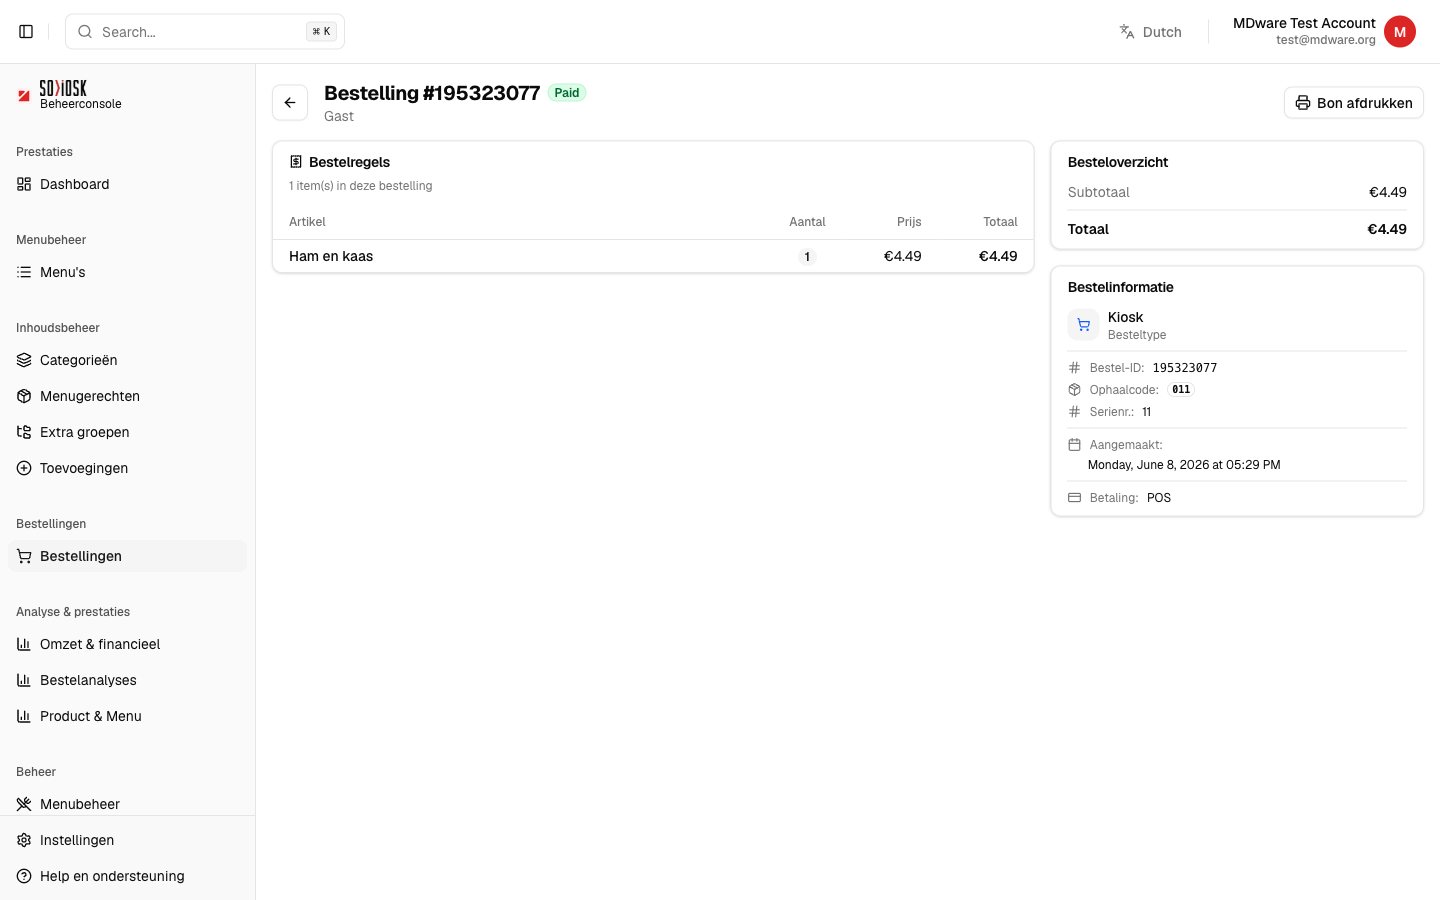Viewport: 1440px width, 900px height.
Task: Open Menugerechten page
Action: (127, 396)
